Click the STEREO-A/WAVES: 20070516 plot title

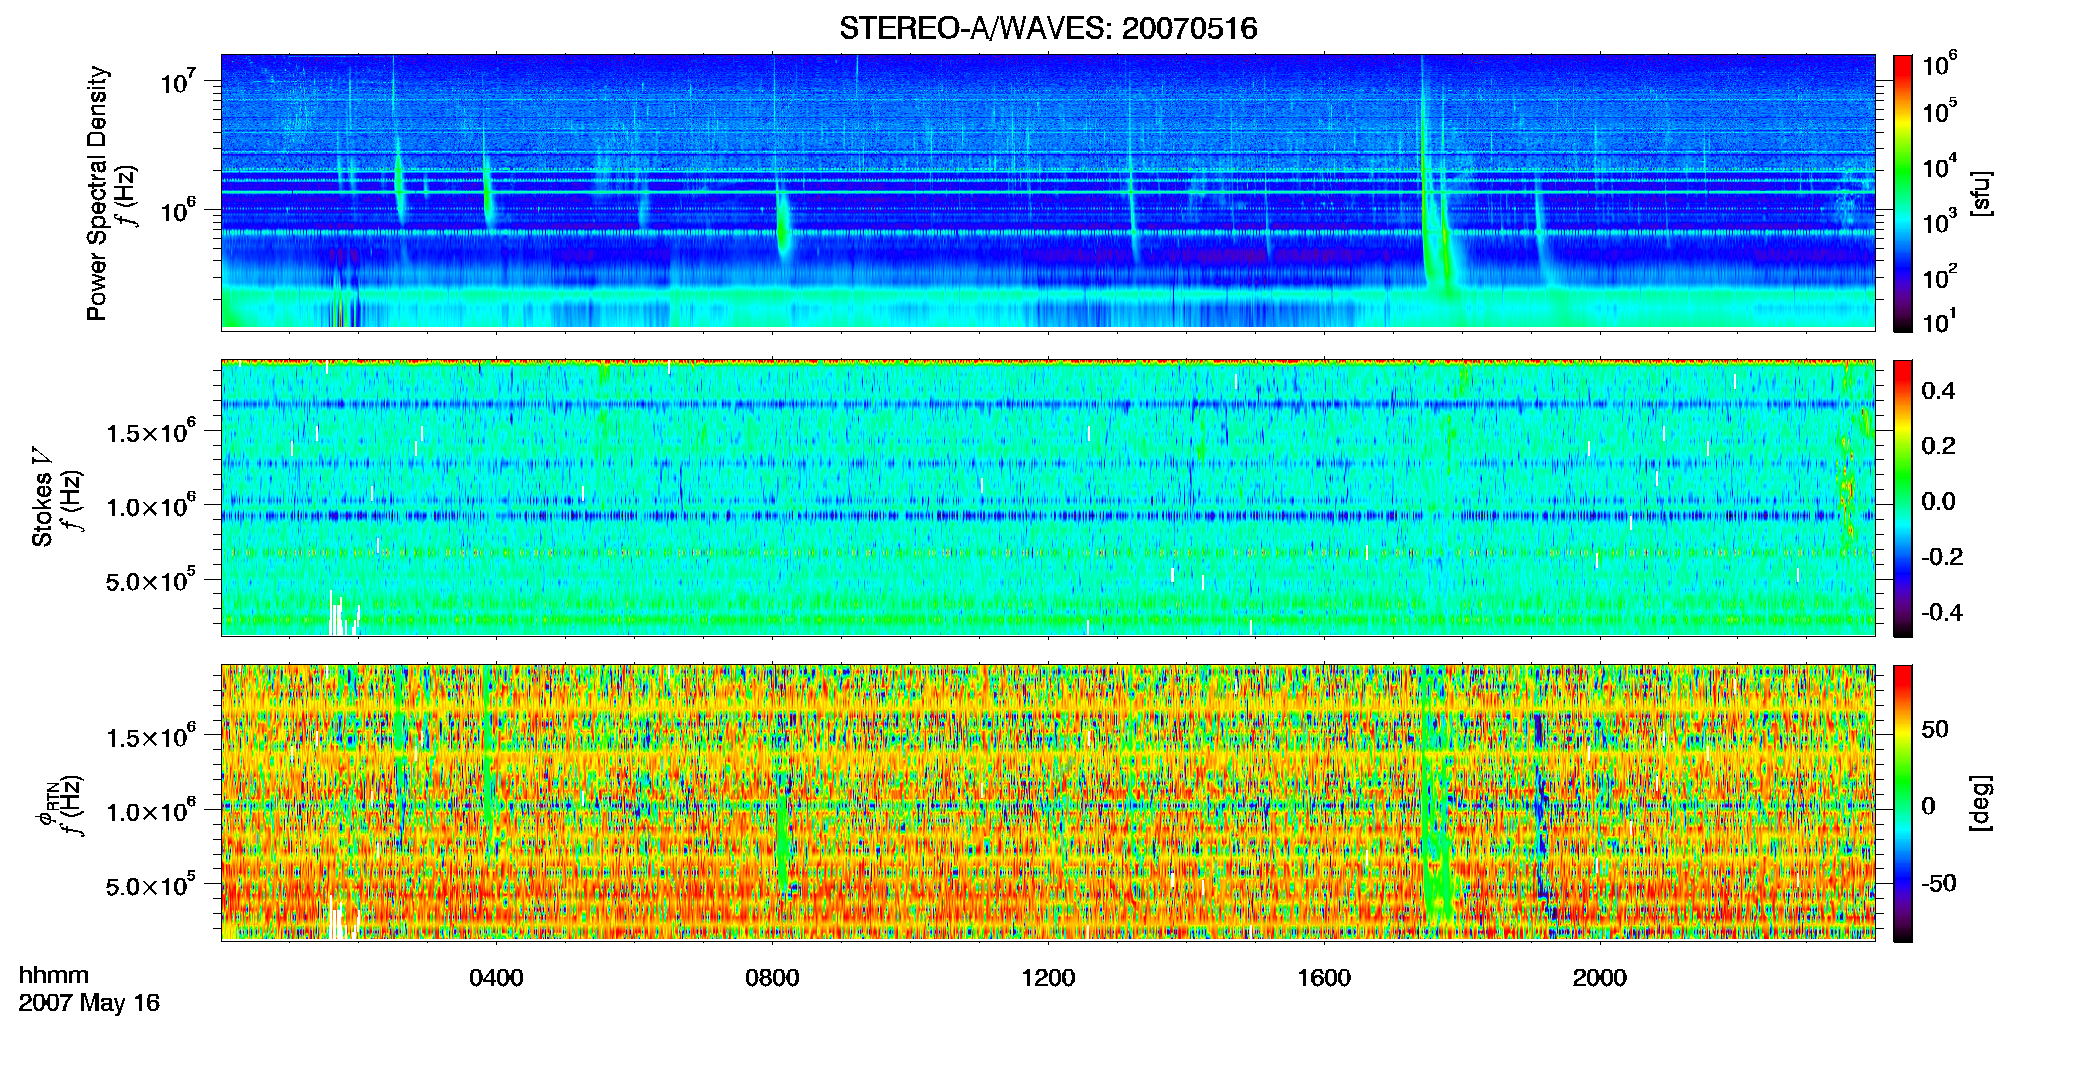pyautogui.click(x=1048, y=28)
